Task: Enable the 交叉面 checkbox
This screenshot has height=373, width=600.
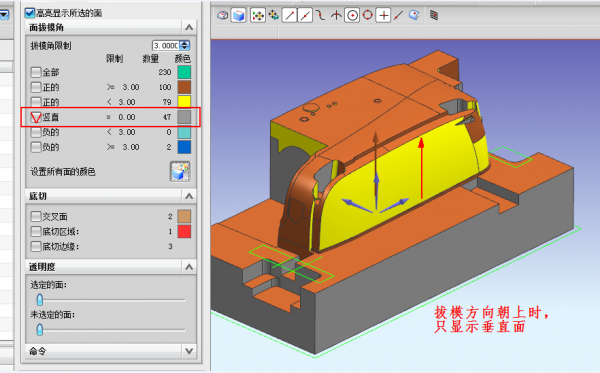Action: [36, 217]
